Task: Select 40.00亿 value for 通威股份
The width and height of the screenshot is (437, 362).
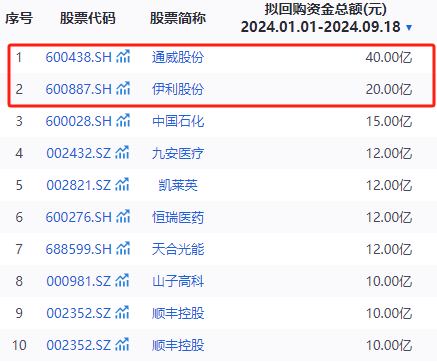Action: pos(389,57)
